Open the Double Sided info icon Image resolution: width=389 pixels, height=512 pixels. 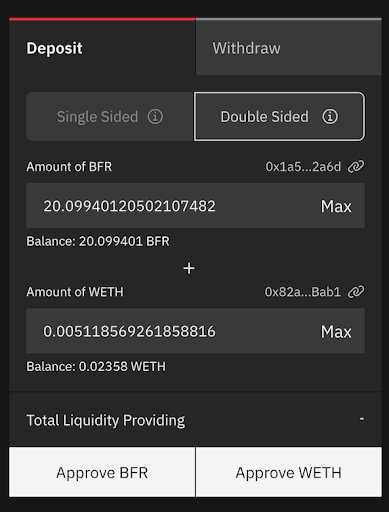[x=330, y=117]
